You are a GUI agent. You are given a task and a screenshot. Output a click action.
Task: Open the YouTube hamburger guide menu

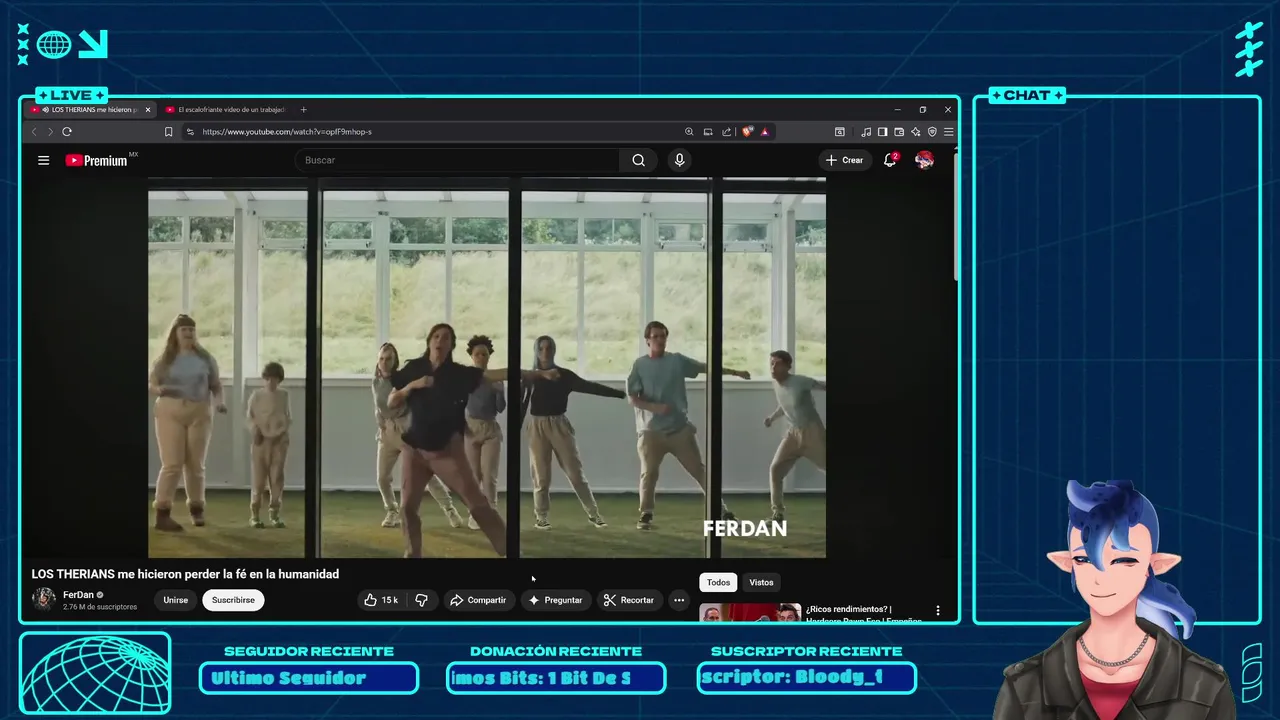click(43, 160)
